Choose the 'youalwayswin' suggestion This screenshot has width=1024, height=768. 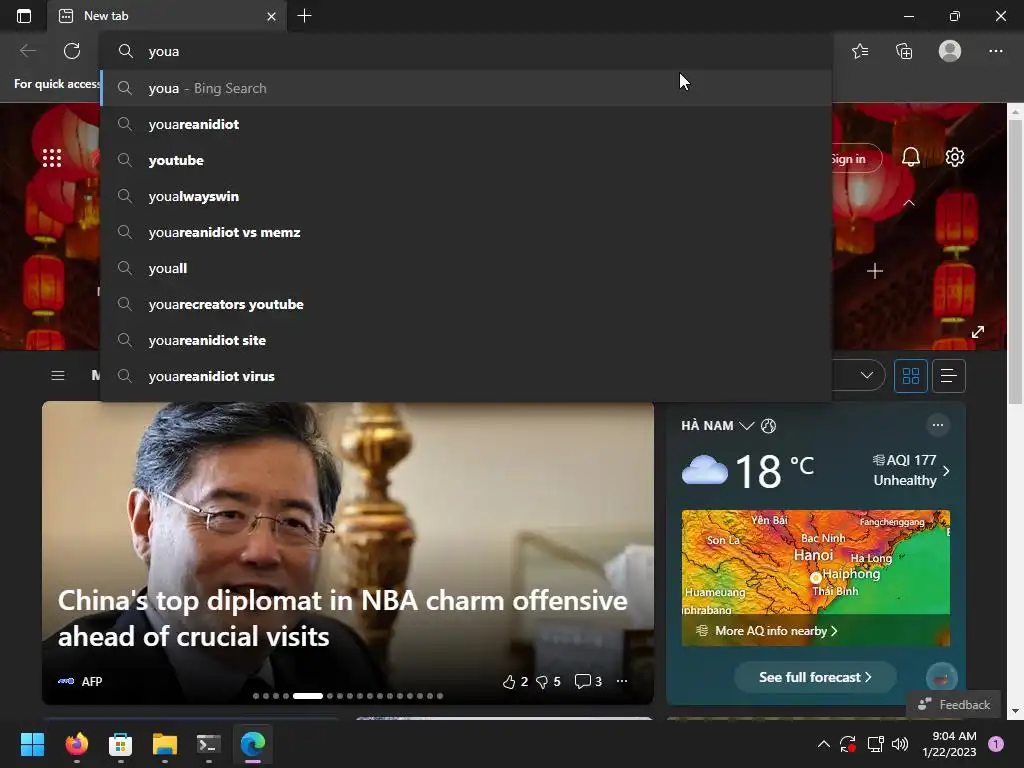pyautogui.click(x=466, y=196)
